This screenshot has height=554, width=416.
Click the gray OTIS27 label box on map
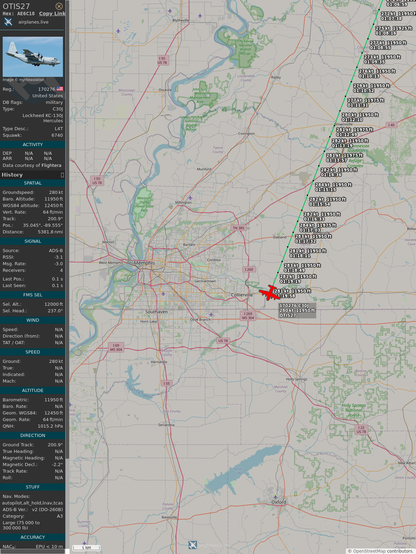tap(297, 310)
